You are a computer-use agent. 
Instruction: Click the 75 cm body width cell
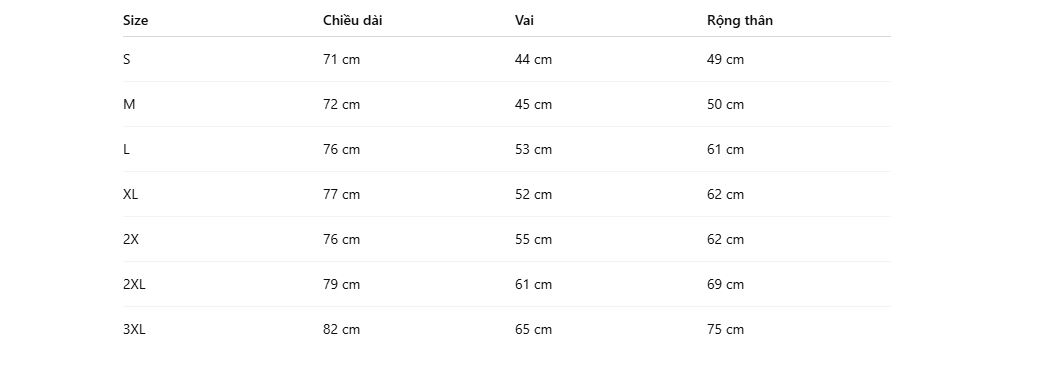[x=725, y=330]
